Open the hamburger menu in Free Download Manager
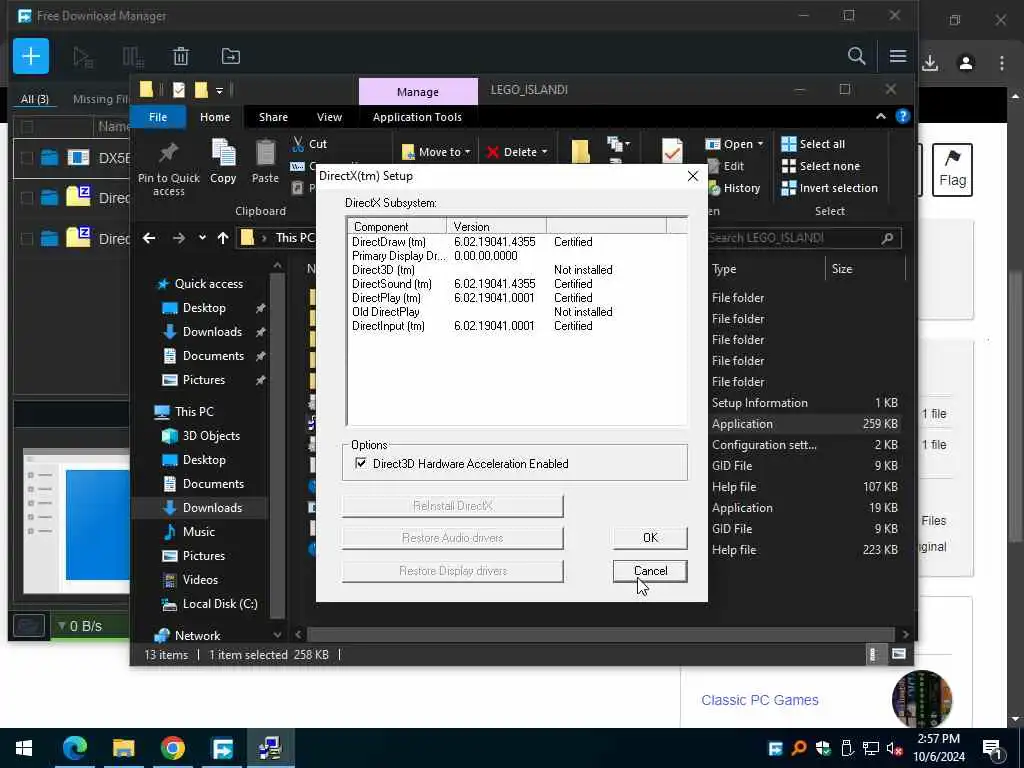Viewport: 1024px width, 768px height. [898, 56]
